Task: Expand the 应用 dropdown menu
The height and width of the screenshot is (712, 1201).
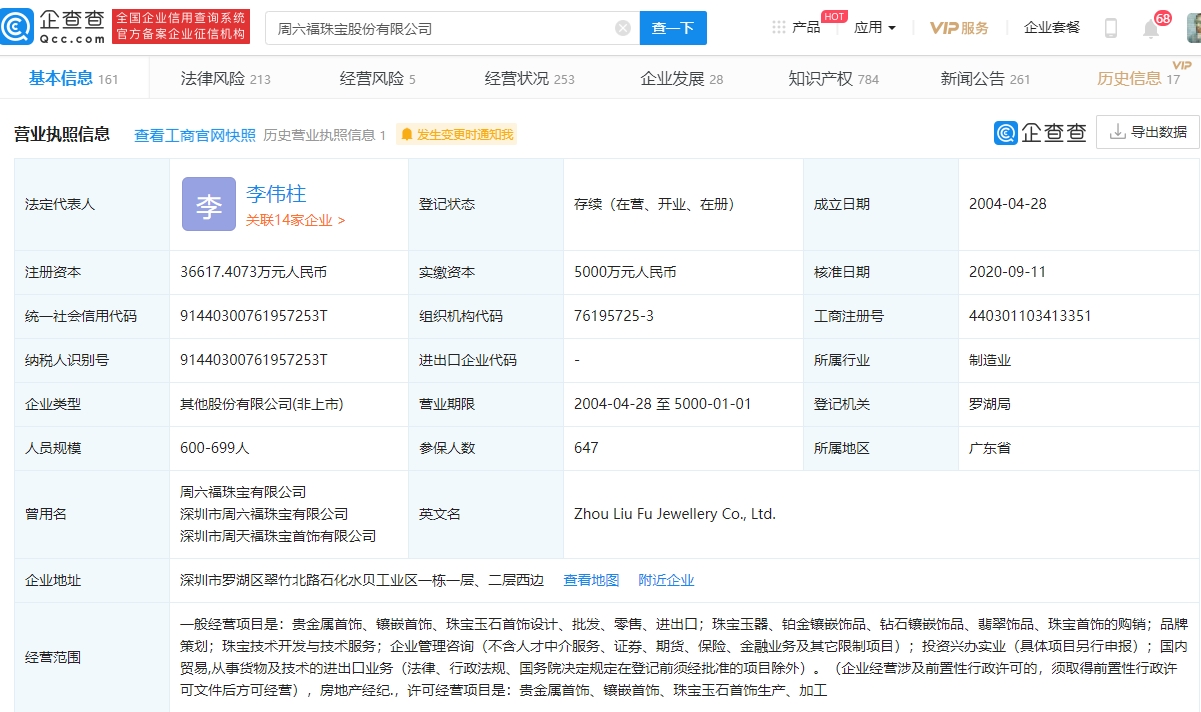Action: (874, 28)
